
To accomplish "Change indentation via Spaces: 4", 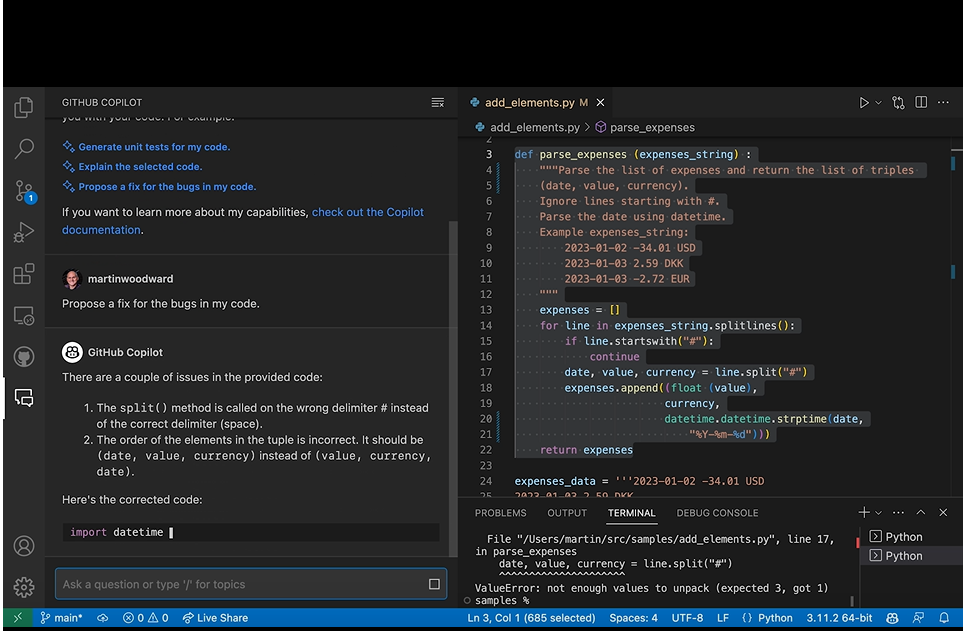I will pos(633,617).
